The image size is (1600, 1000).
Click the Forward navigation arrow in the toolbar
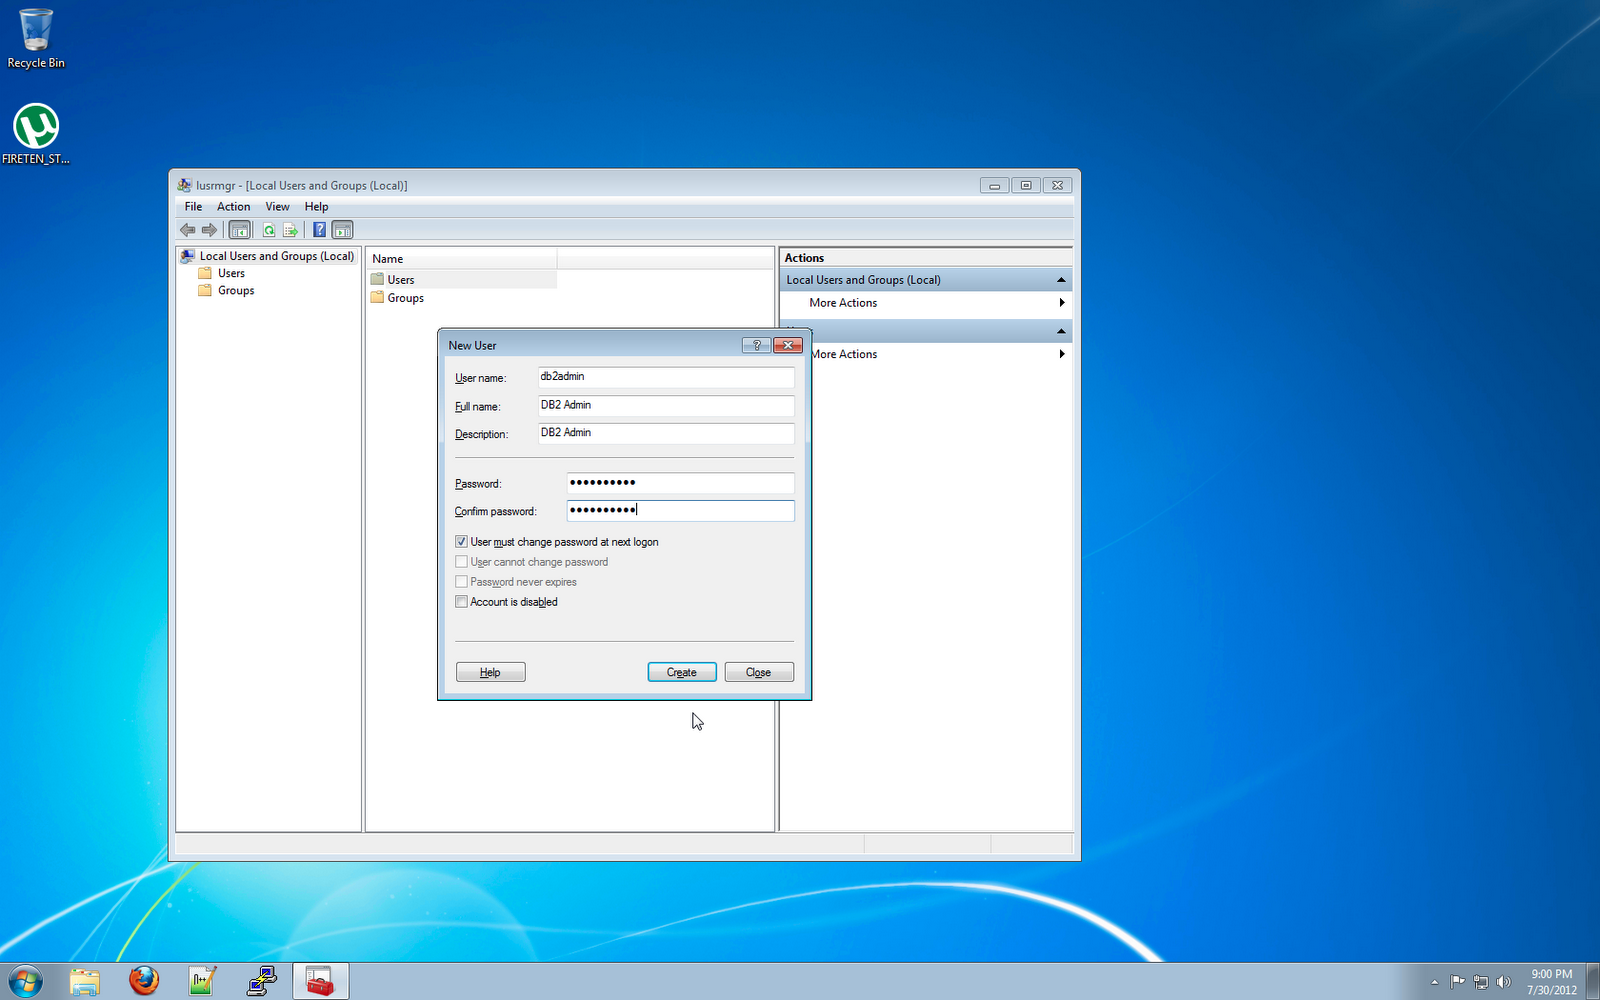(x=210, y=229)
